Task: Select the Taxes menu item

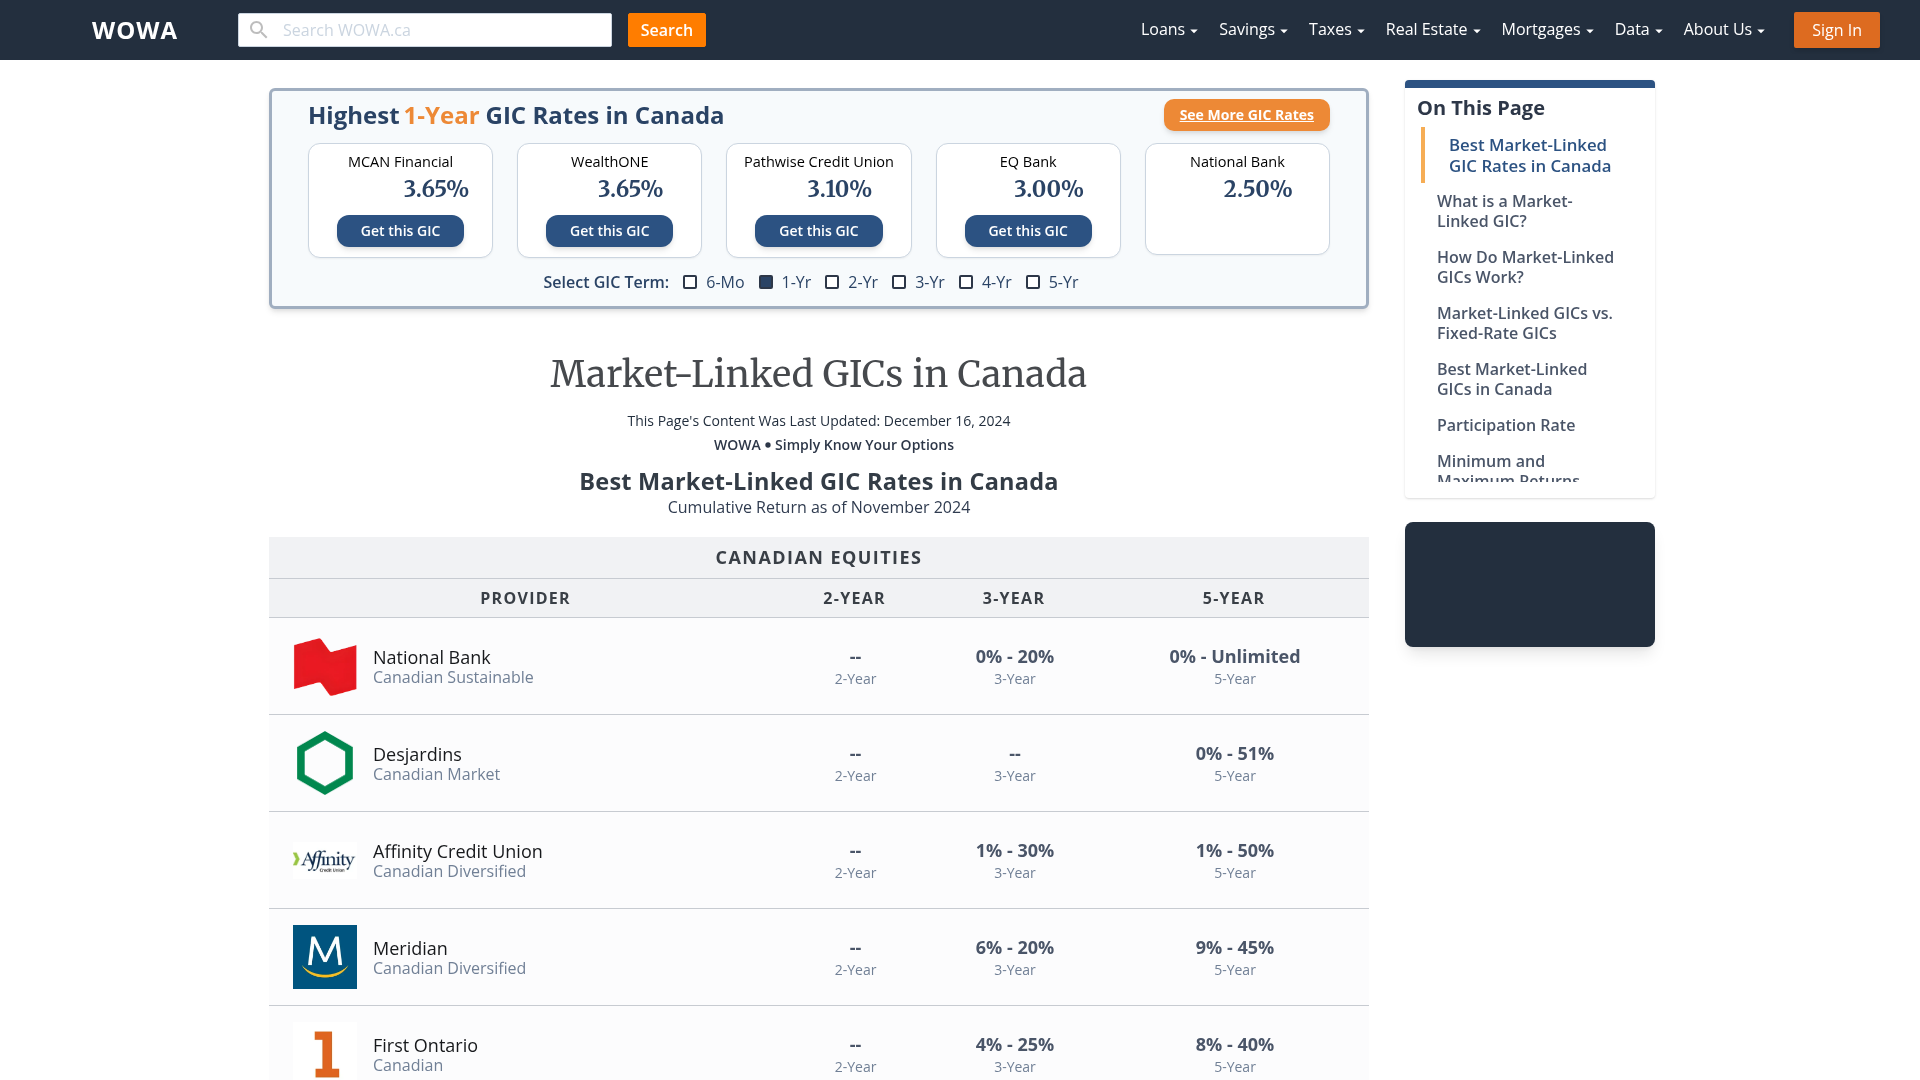Action: [x=1335, y=29]
